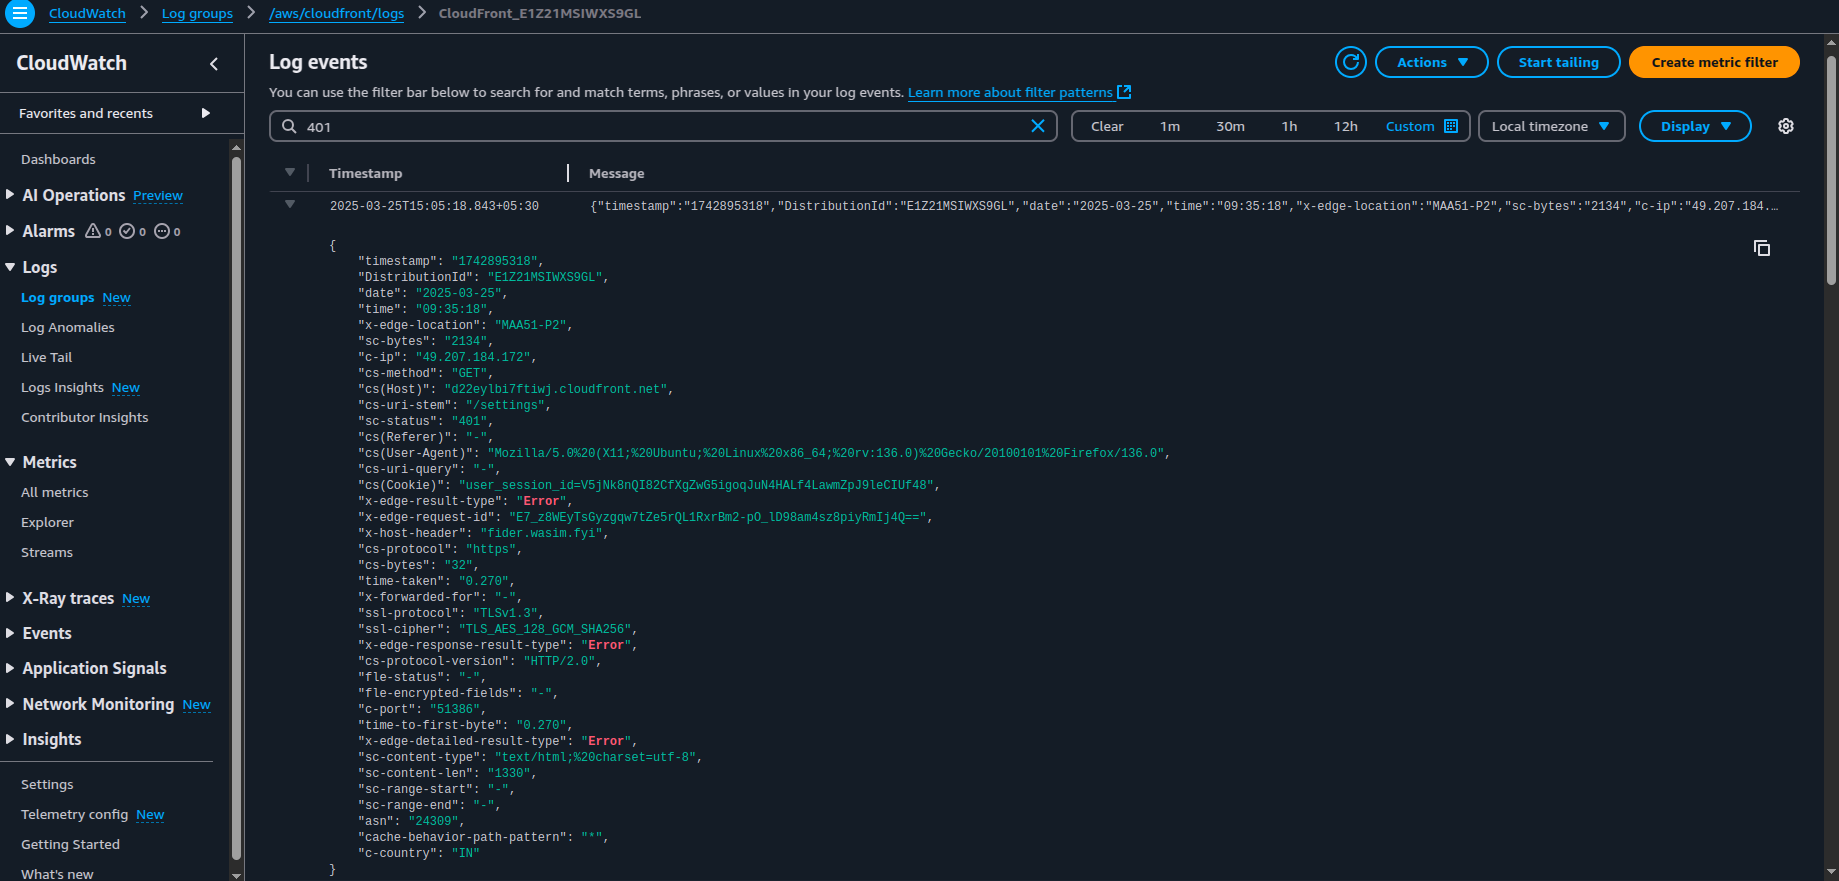Select the 30m time range
Viewport: 1839px width, 881px height.
(1230, 126)
